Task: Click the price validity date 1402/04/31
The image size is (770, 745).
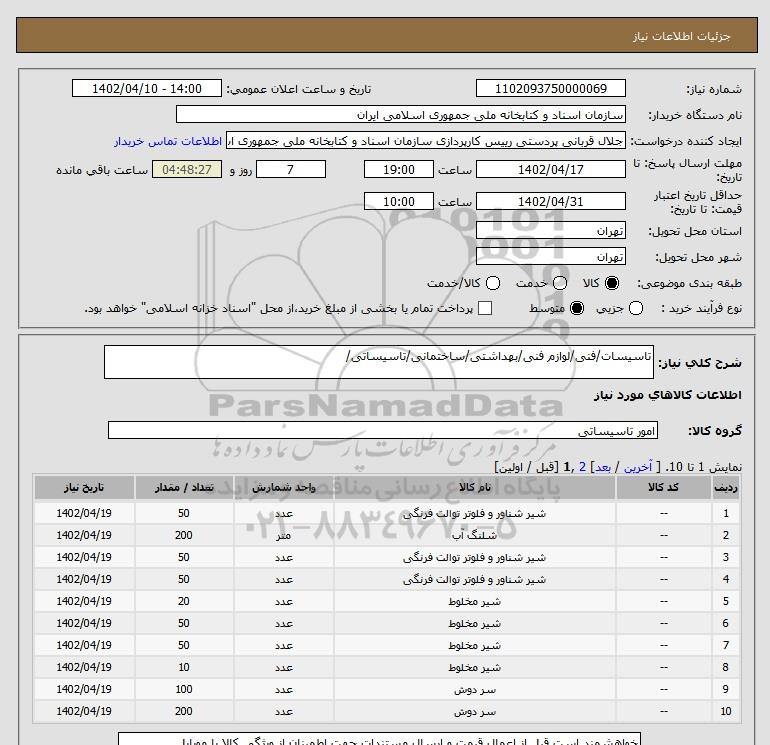Action: (x=550, y=201)
